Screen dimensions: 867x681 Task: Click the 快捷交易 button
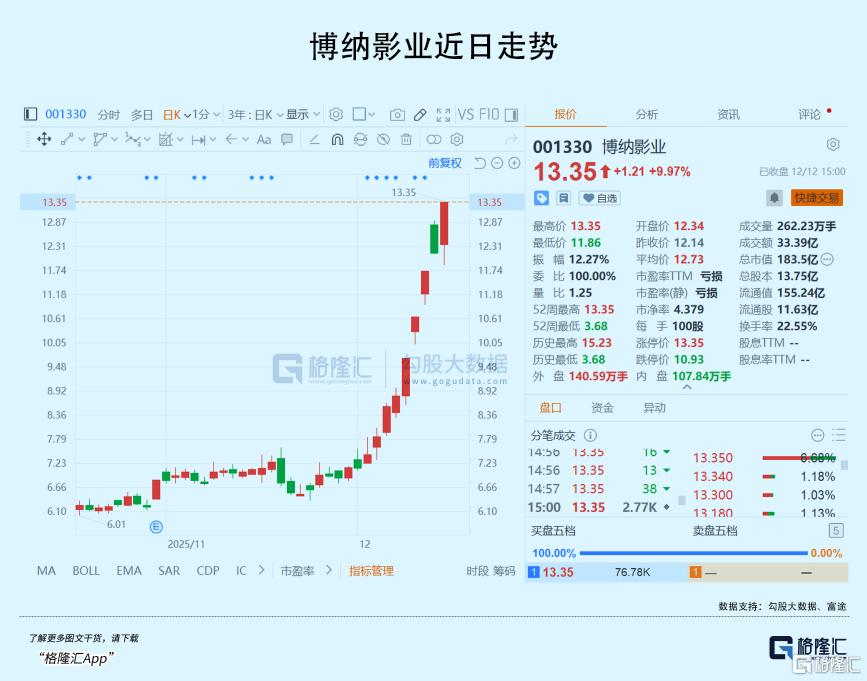click(817, 198)
